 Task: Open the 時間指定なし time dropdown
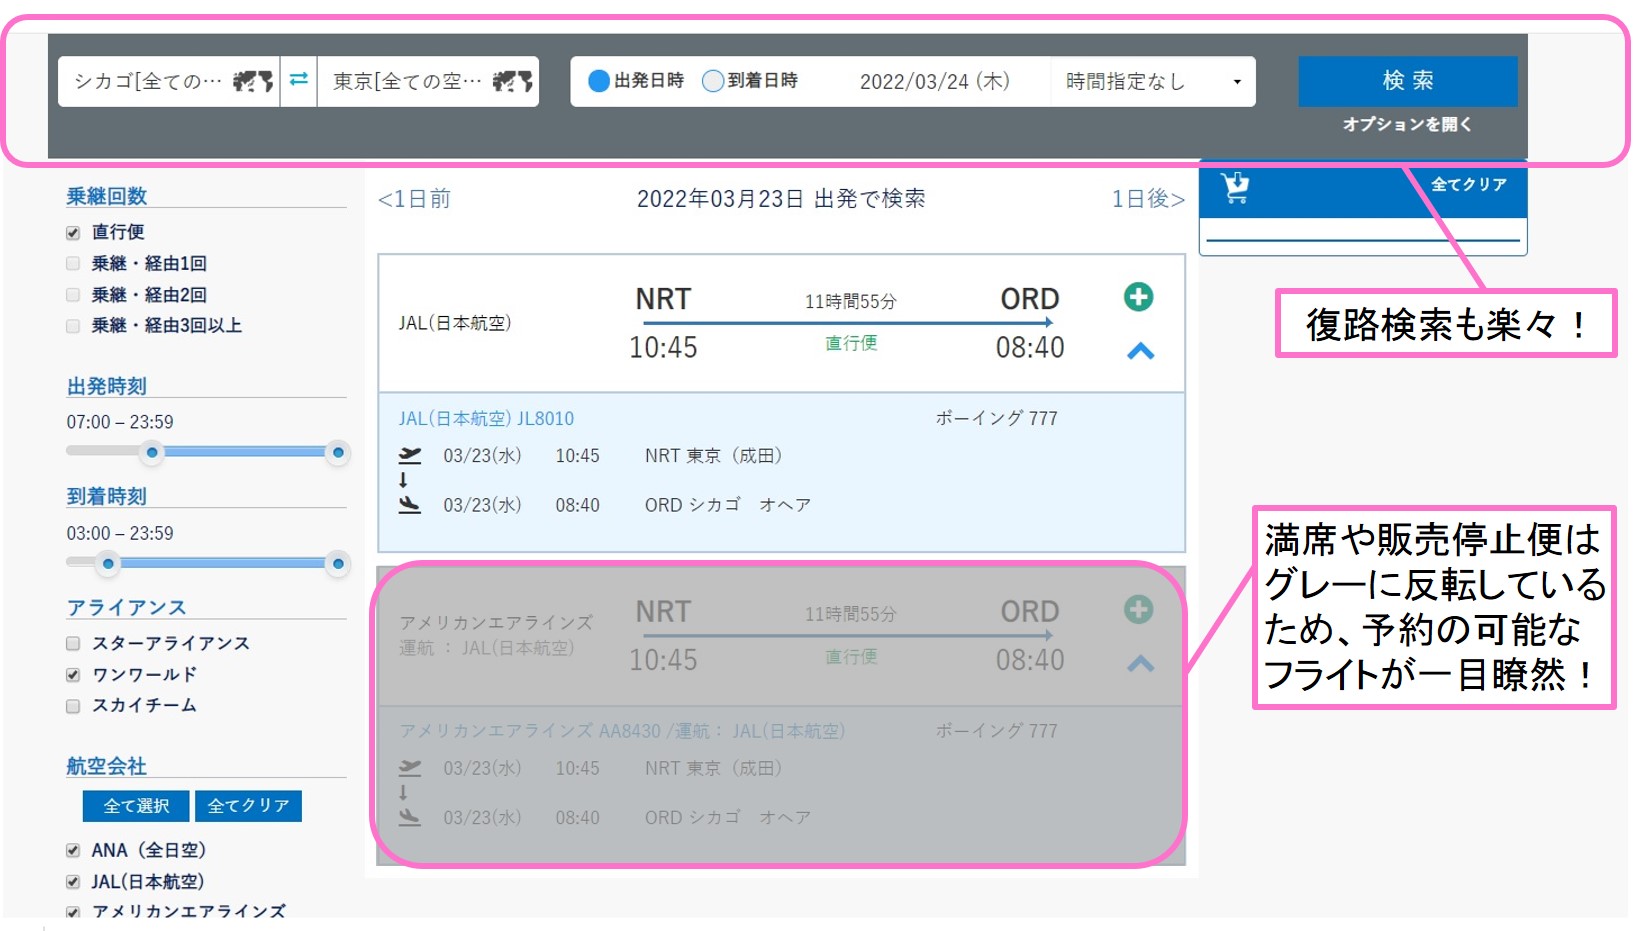(1153, 81)
